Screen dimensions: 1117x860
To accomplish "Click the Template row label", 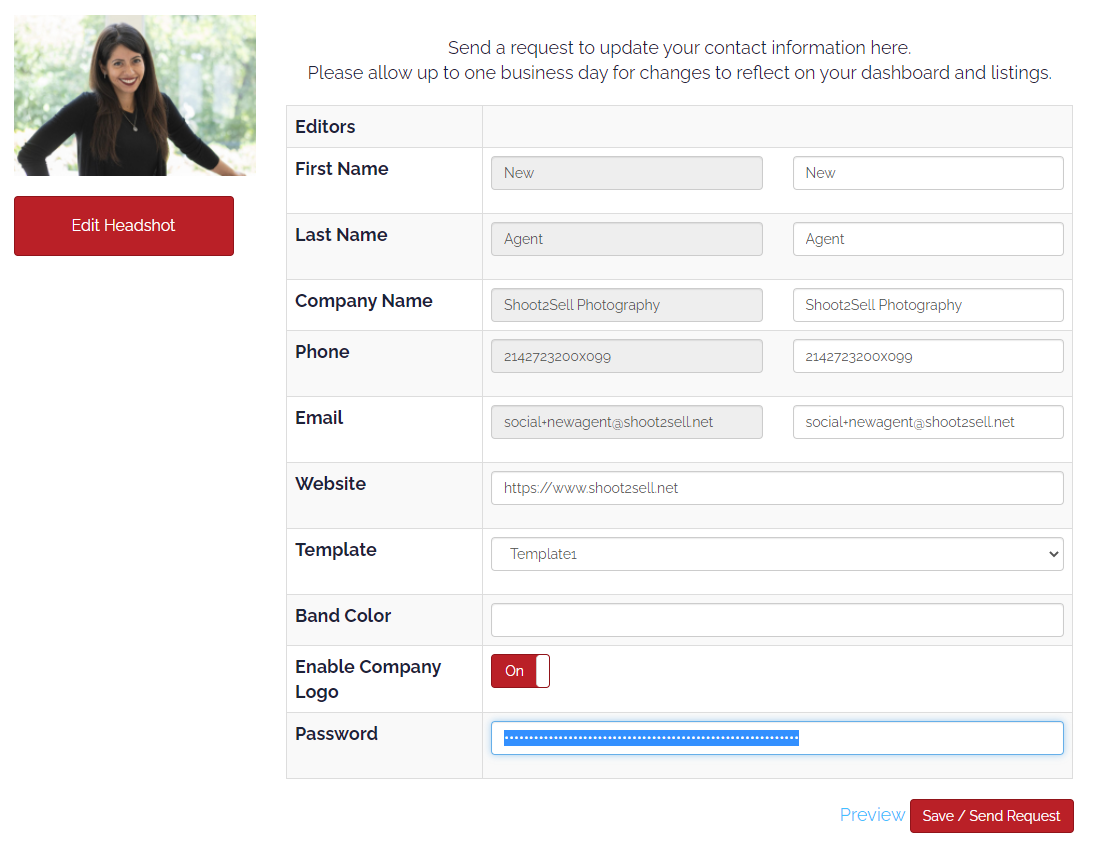I will point(336,549).
